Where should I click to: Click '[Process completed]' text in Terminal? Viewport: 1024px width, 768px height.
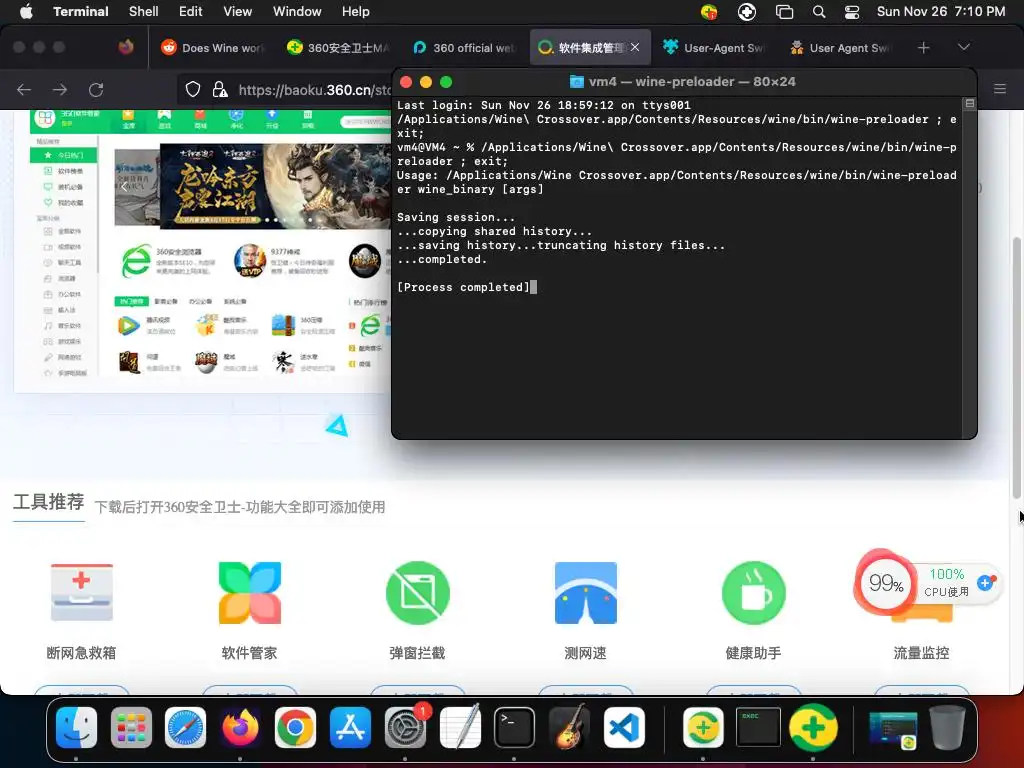tap(463, 287)
